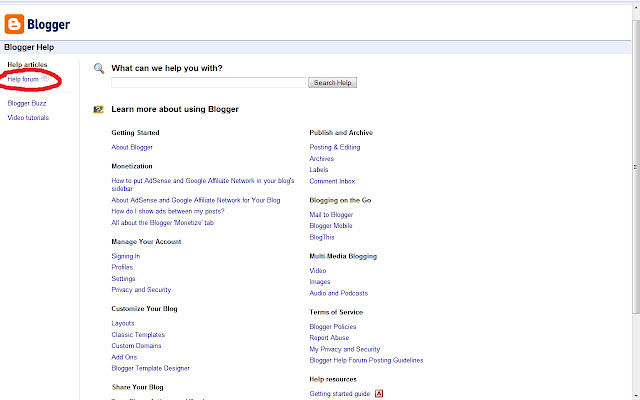The height and width of the screenshot is (400, 640).
Task: Open All about the Blogger Monetize tab link
Action: (162, 222)
